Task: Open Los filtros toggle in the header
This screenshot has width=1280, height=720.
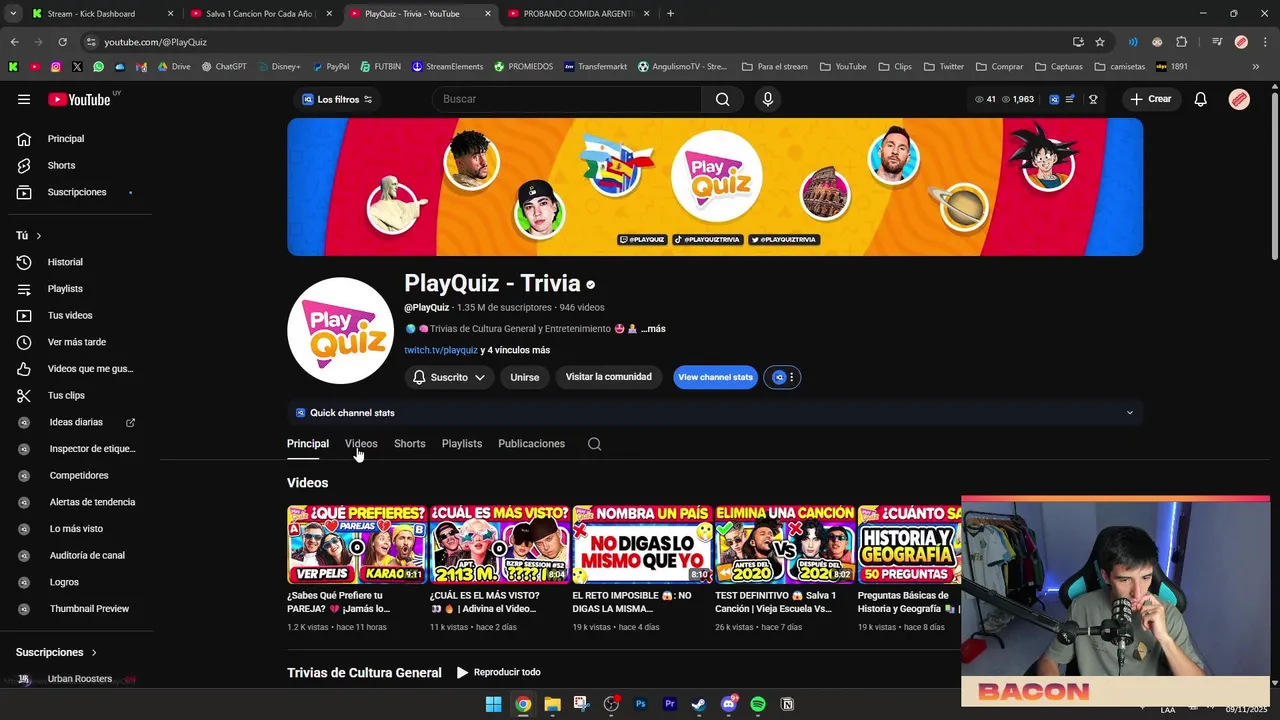Action: click(336, 99)
